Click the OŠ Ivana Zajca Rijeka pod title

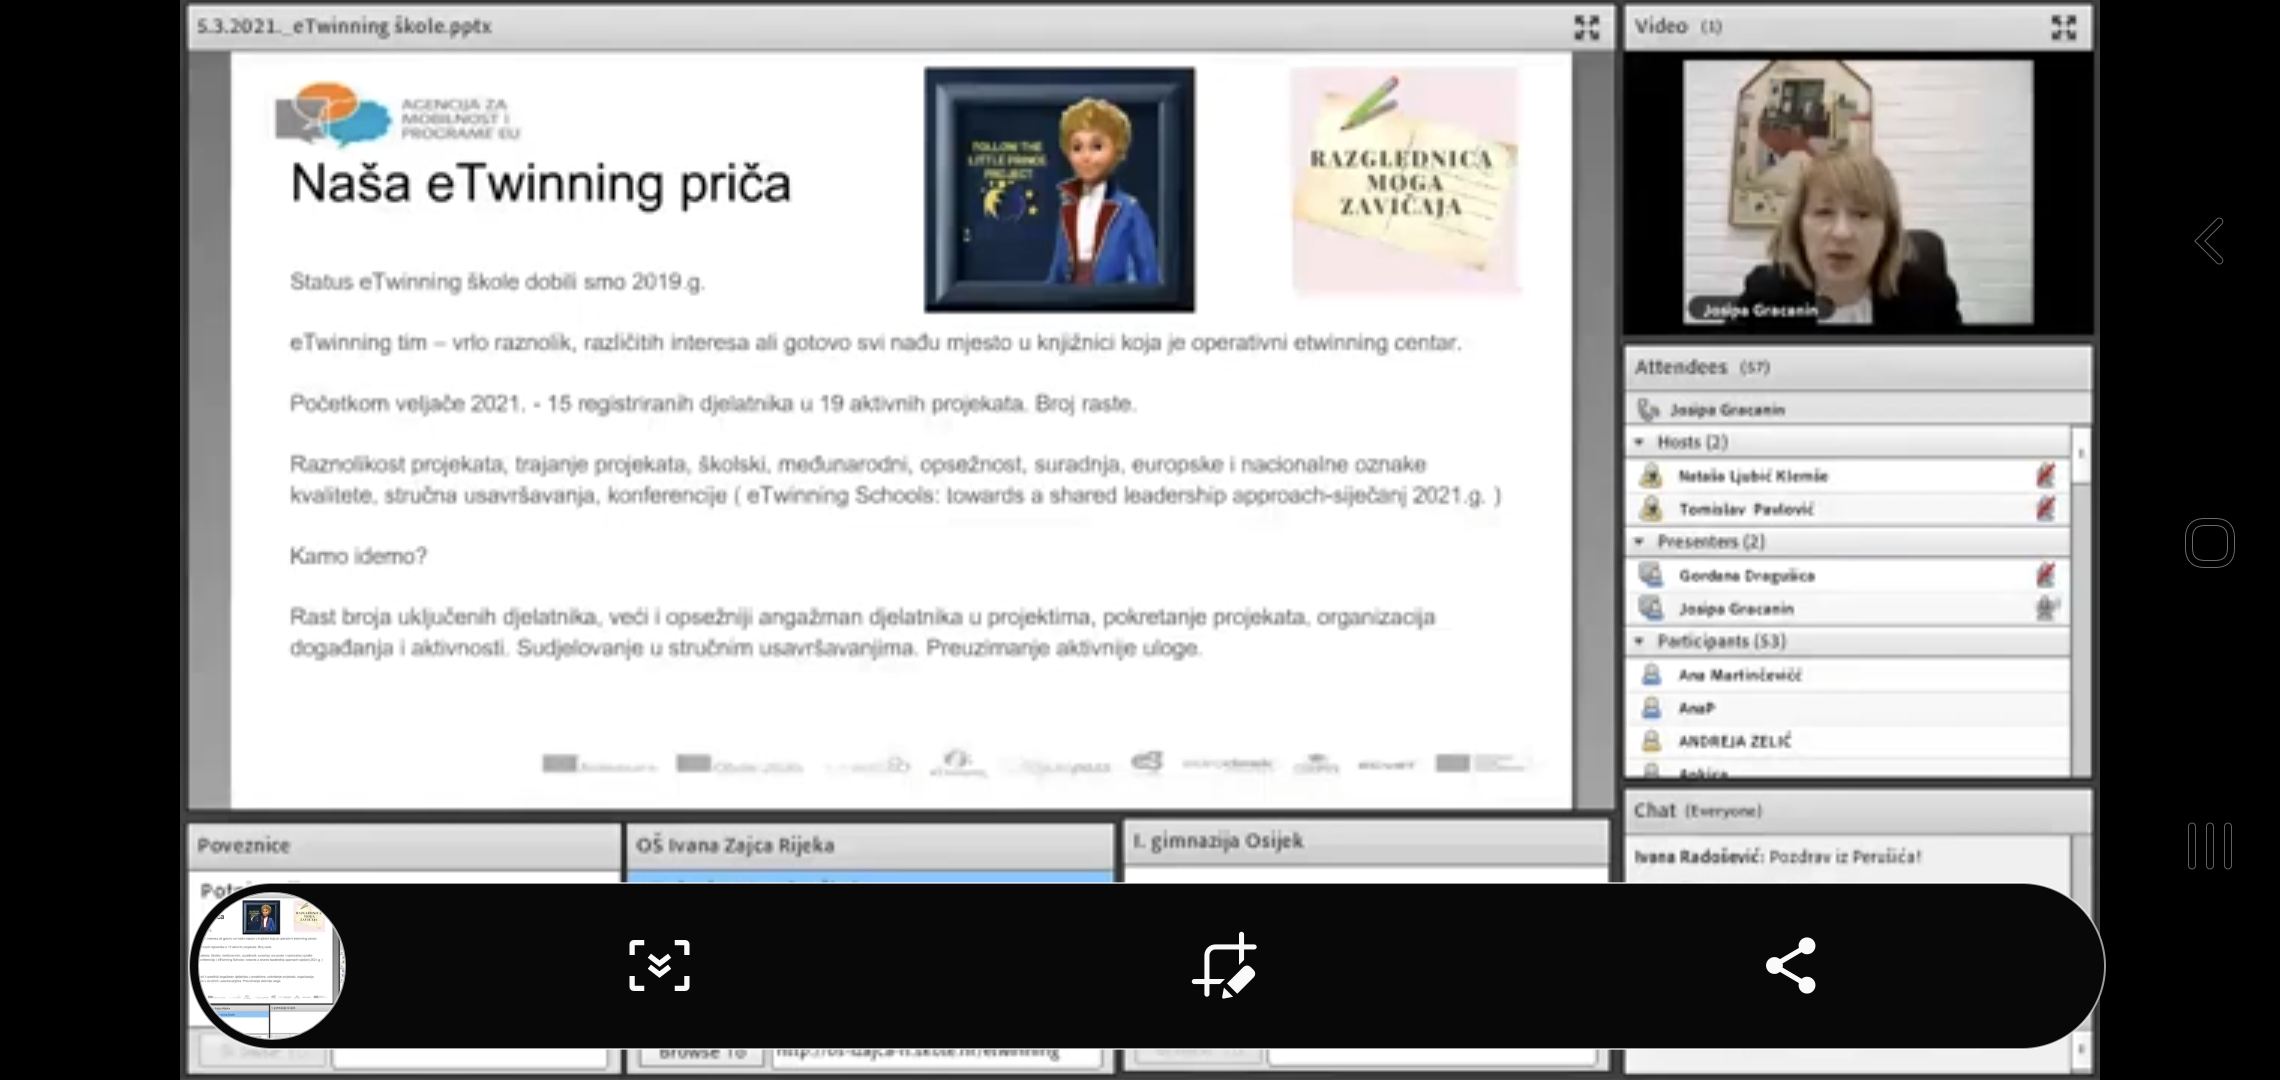click(x=735, y=845)
